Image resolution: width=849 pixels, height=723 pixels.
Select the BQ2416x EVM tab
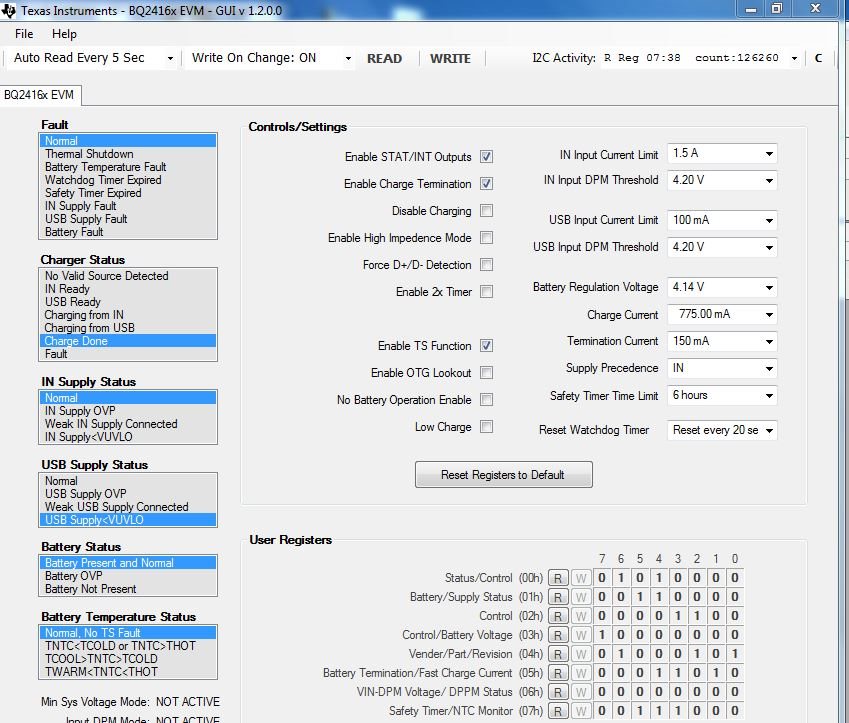click(40, 95)
